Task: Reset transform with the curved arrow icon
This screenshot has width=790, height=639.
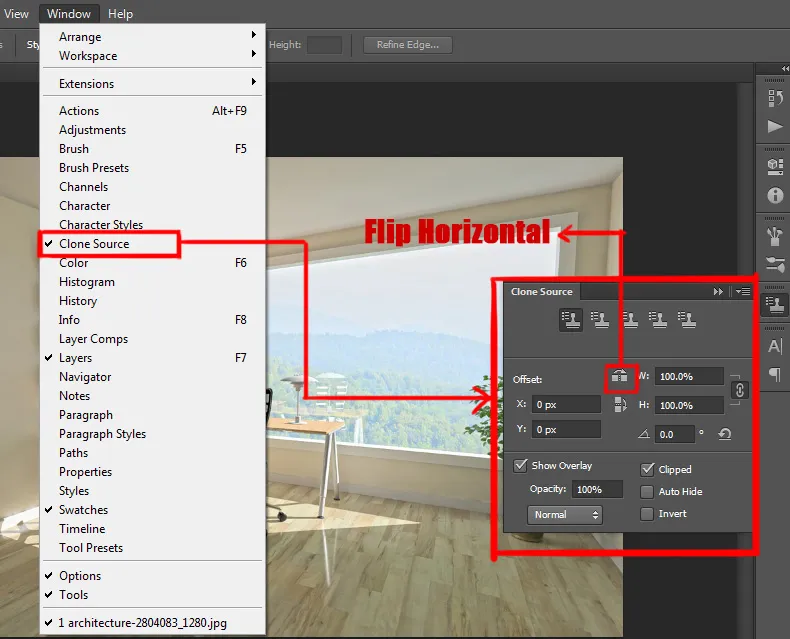Action: (x=725, y=434)
